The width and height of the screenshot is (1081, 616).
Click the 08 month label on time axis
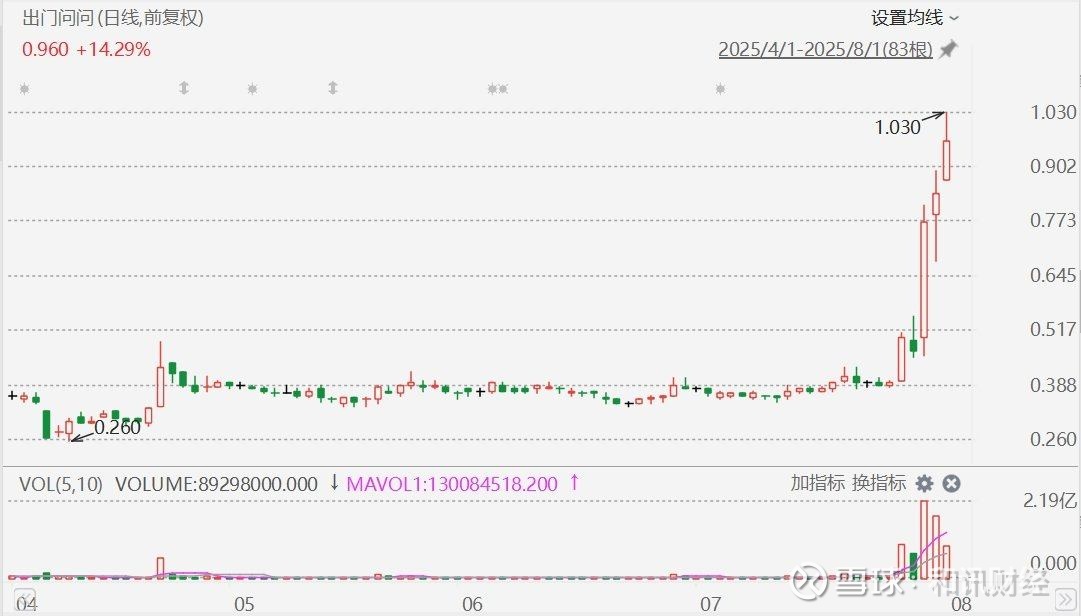pos(961,604)
